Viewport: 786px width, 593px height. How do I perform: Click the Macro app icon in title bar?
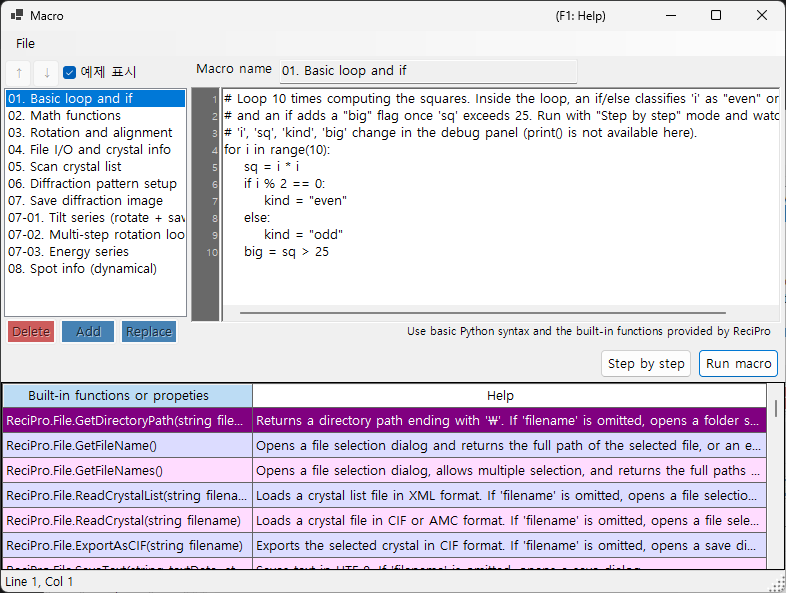tap(17, 16)
